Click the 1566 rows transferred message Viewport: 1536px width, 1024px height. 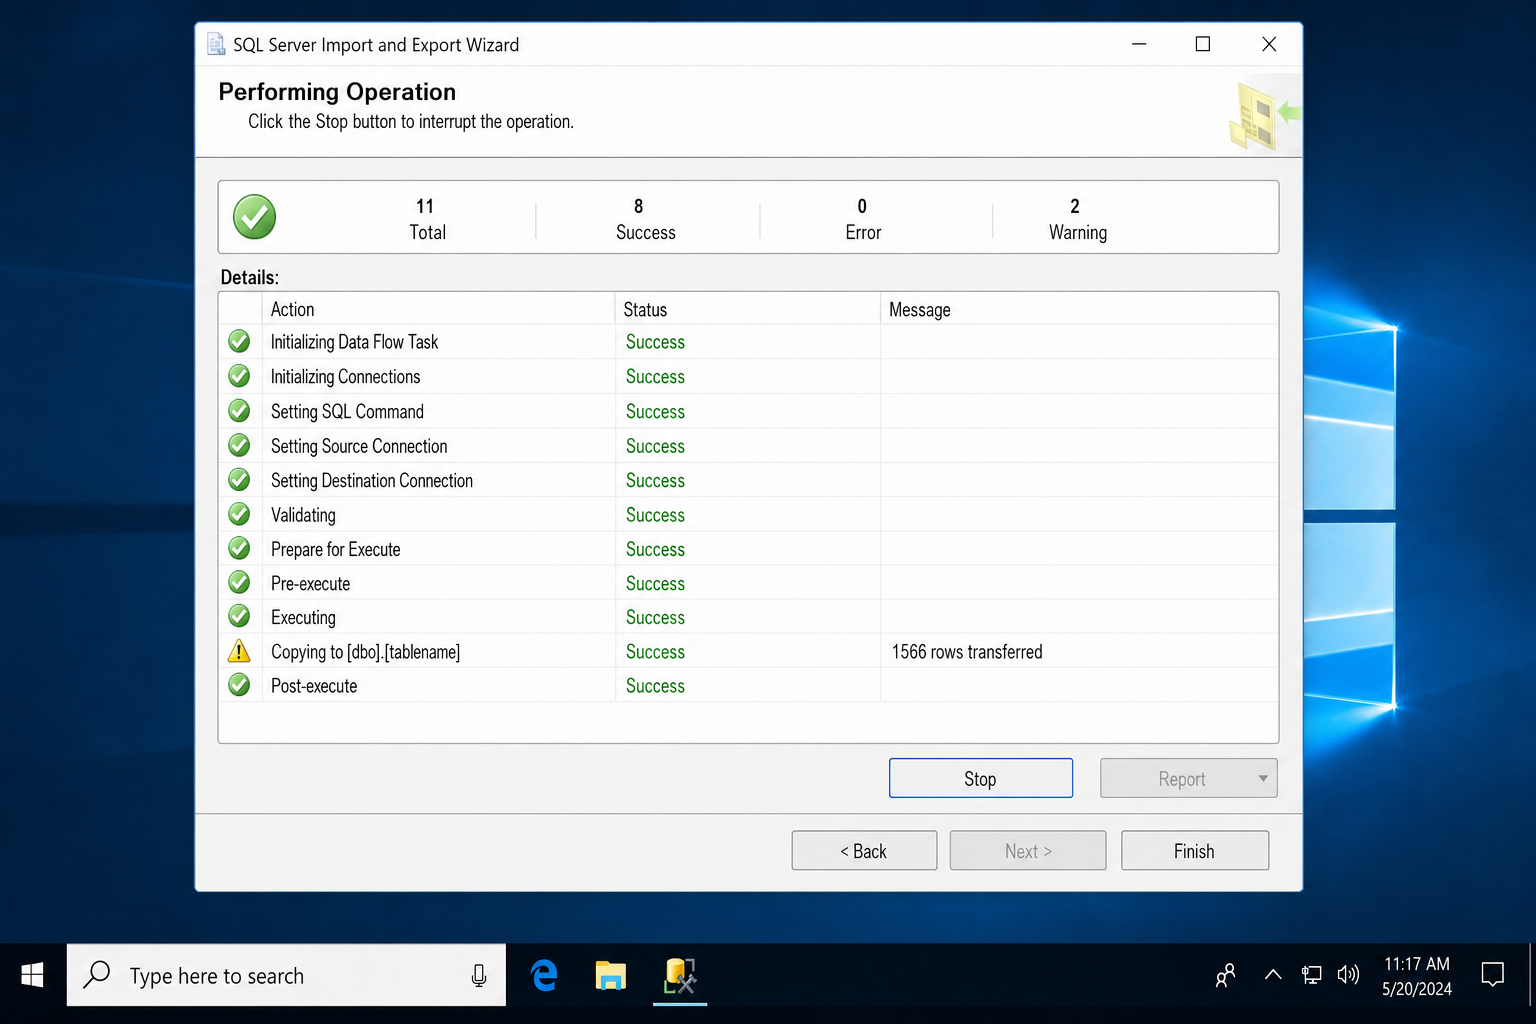pyautogui.click(x=967, y=652)
